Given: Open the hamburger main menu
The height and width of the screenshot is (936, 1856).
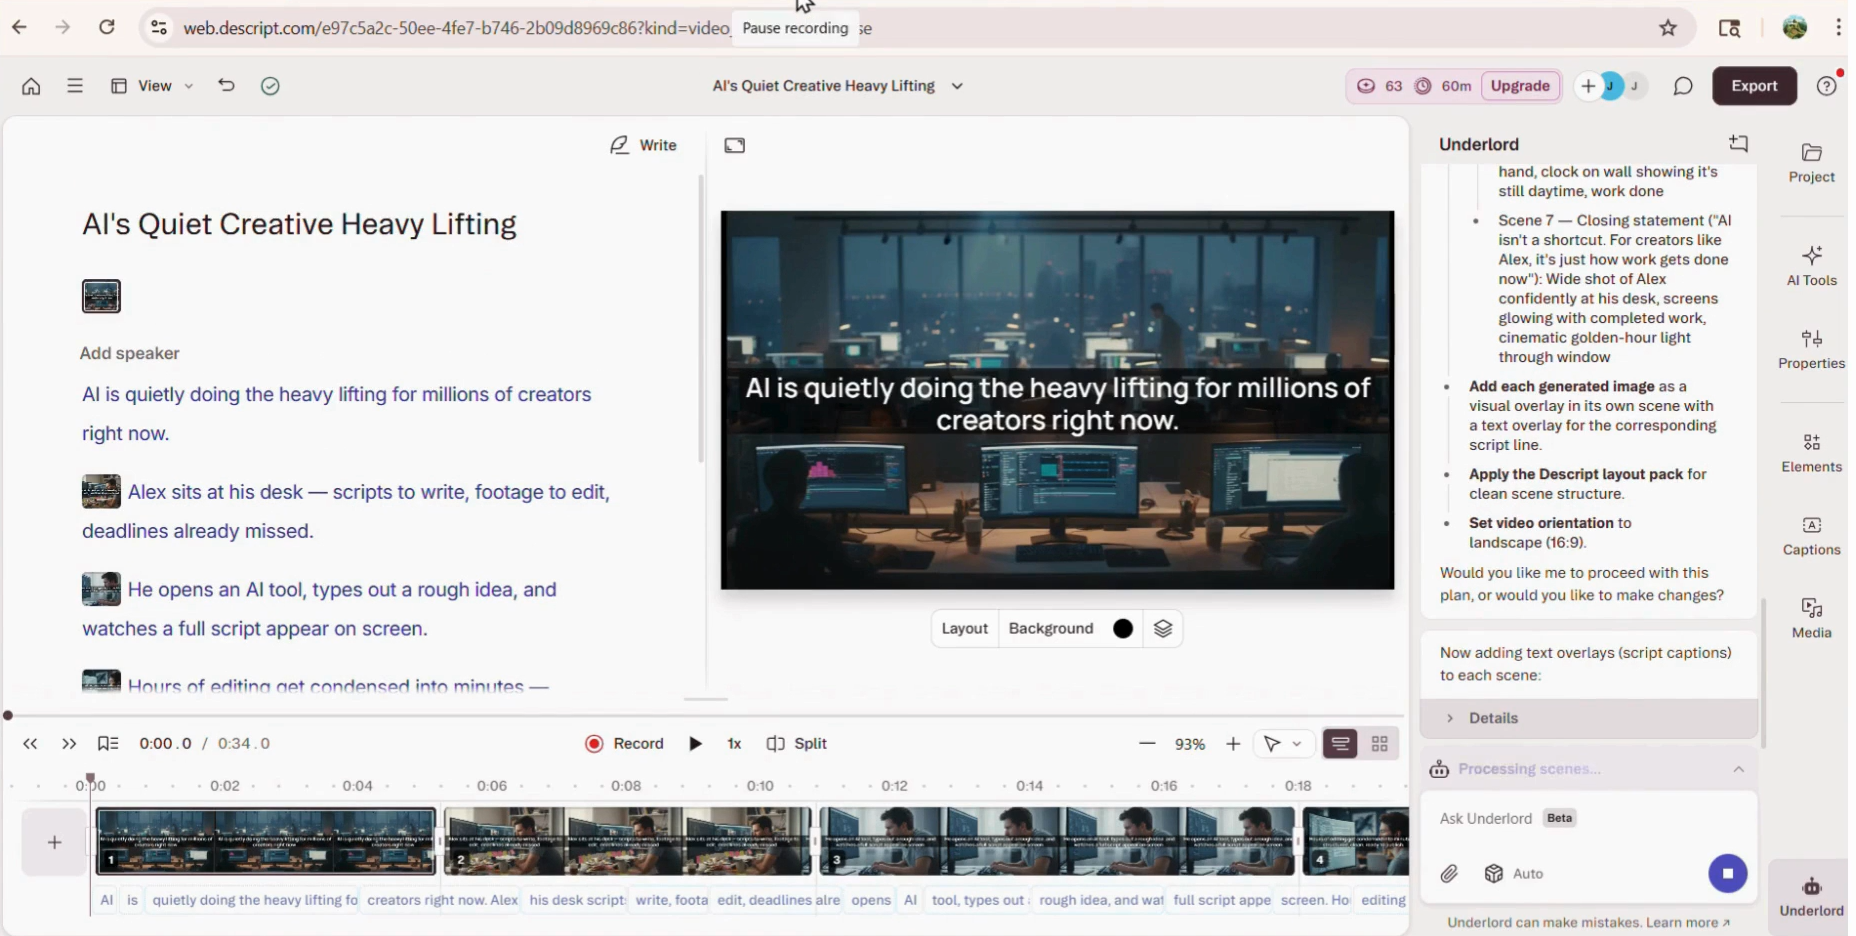Looking at the screenshot, I should pos(75,86).
